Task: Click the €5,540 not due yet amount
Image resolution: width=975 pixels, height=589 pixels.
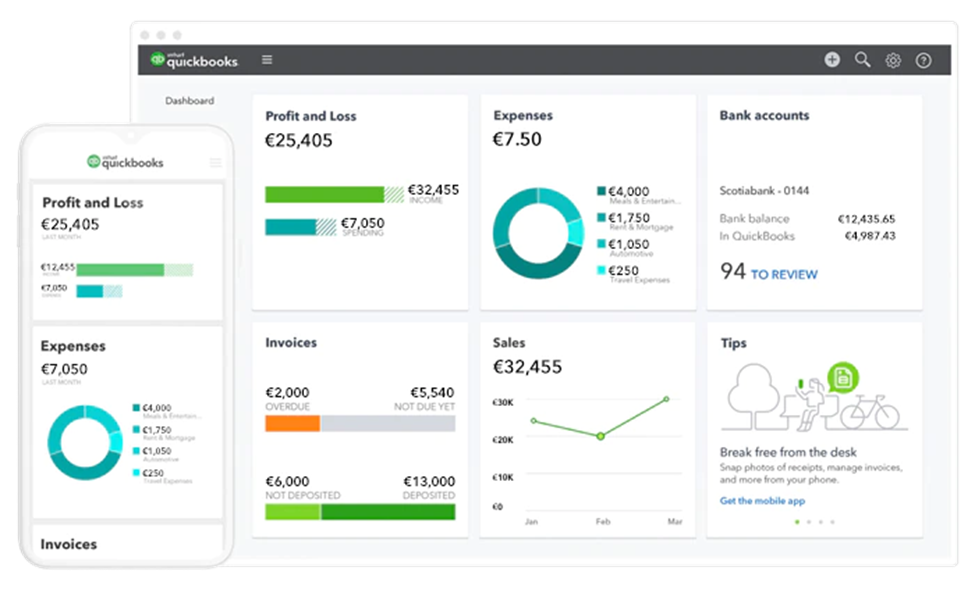Action: click(x=432, y=392)
